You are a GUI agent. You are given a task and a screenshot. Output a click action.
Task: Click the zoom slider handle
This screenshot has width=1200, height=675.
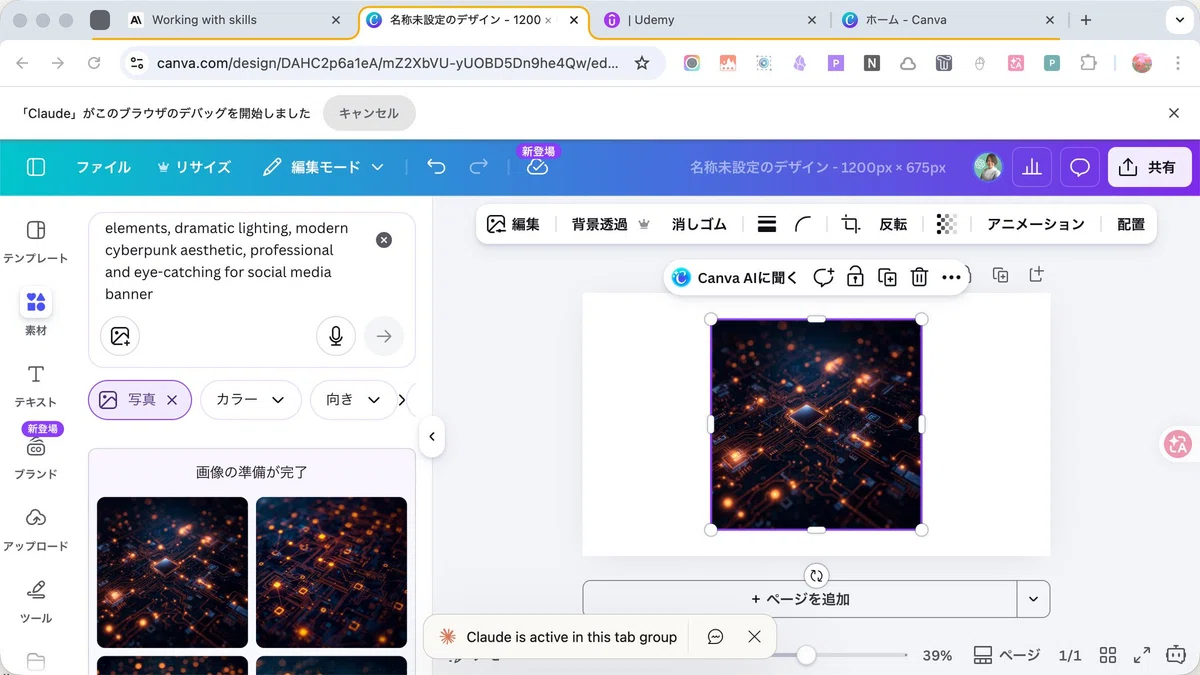[x=806, y=656]
